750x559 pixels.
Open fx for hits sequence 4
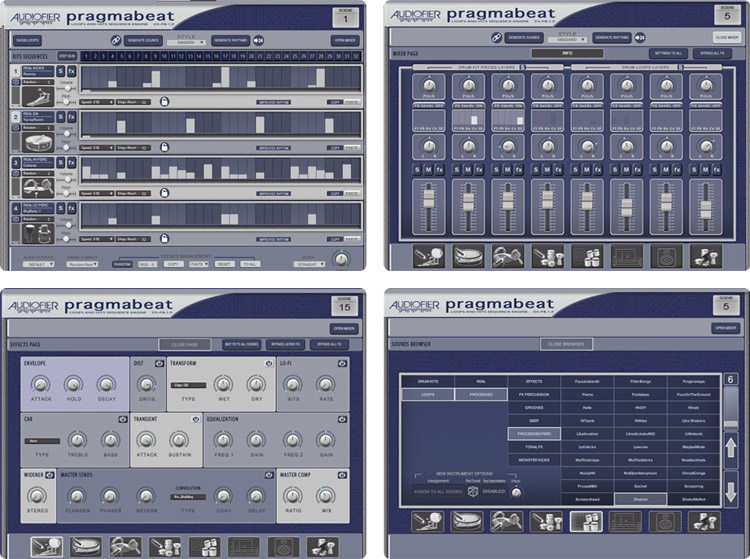[72, 208]
